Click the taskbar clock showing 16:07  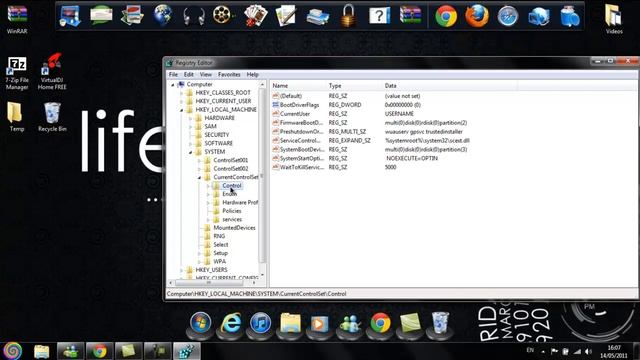click(x=613, y=351)
